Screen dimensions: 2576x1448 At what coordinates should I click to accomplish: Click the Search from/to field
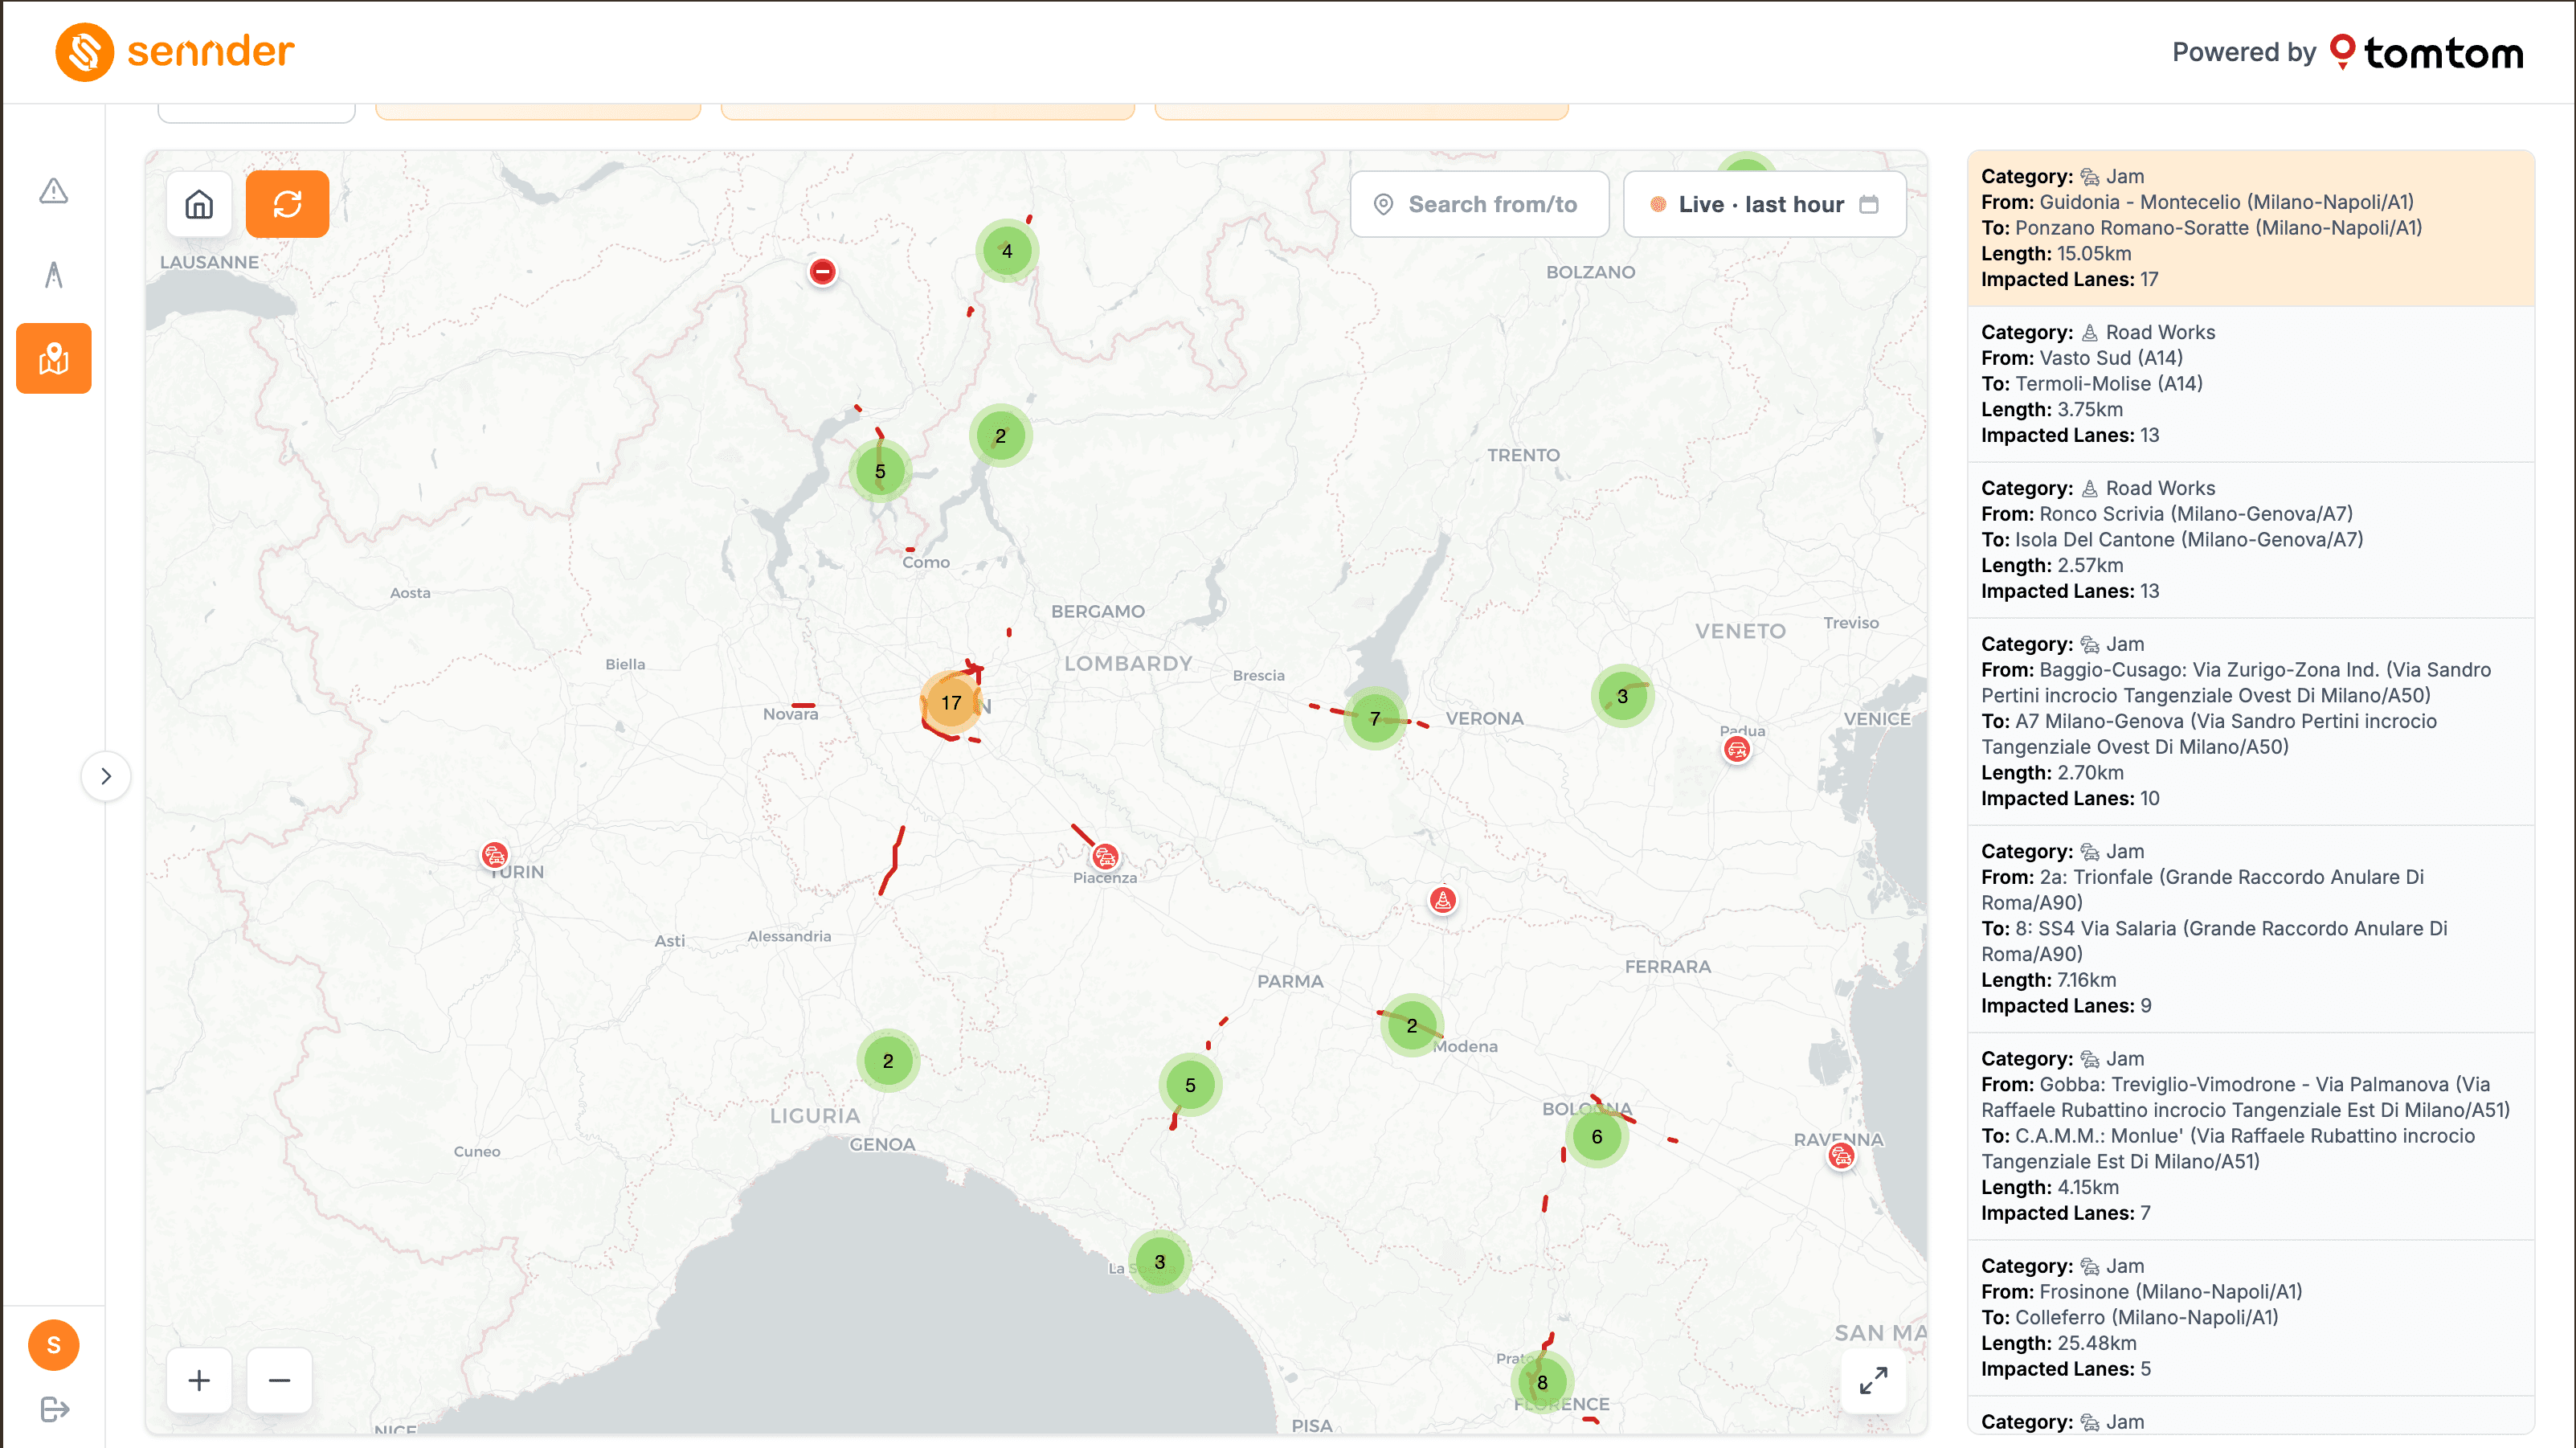coord(1479,204)
